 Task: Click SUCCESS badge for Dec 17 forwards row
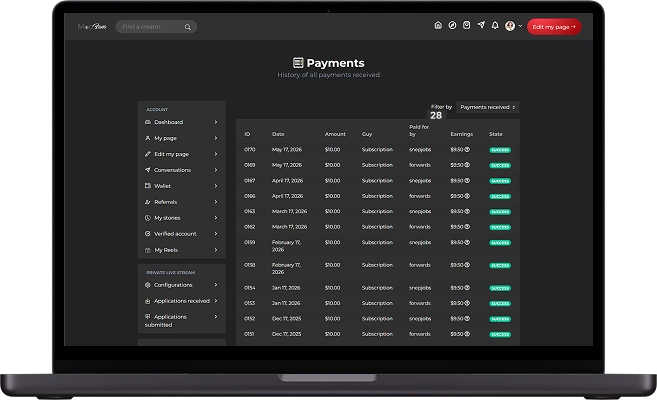click(500, 335)
